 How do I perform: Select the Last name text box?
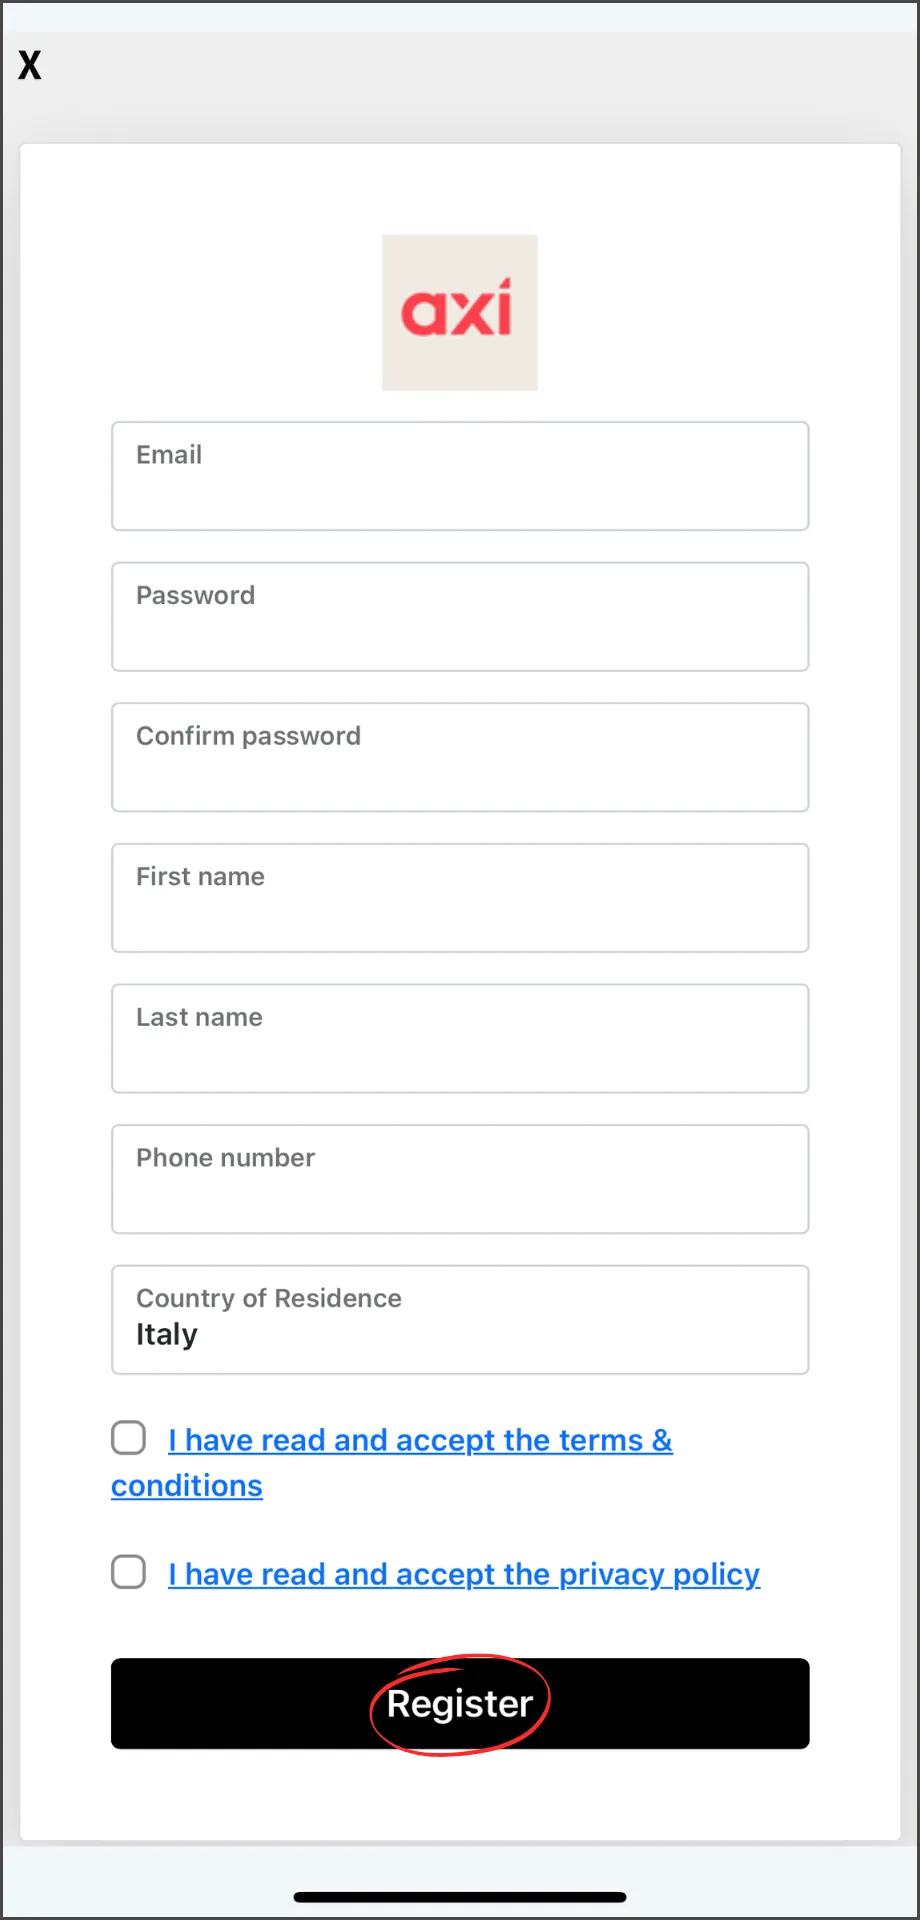(x=460, y=1039)
